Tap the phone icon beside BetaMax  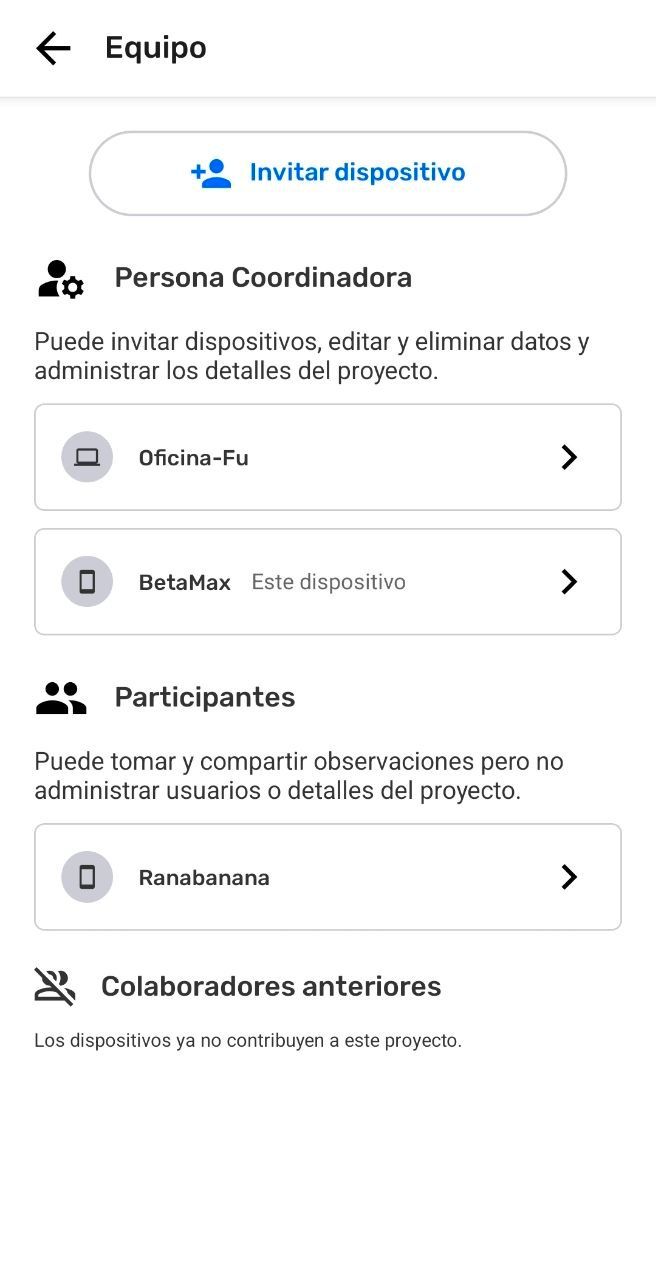pyautogui.click(x=87, y=582)
